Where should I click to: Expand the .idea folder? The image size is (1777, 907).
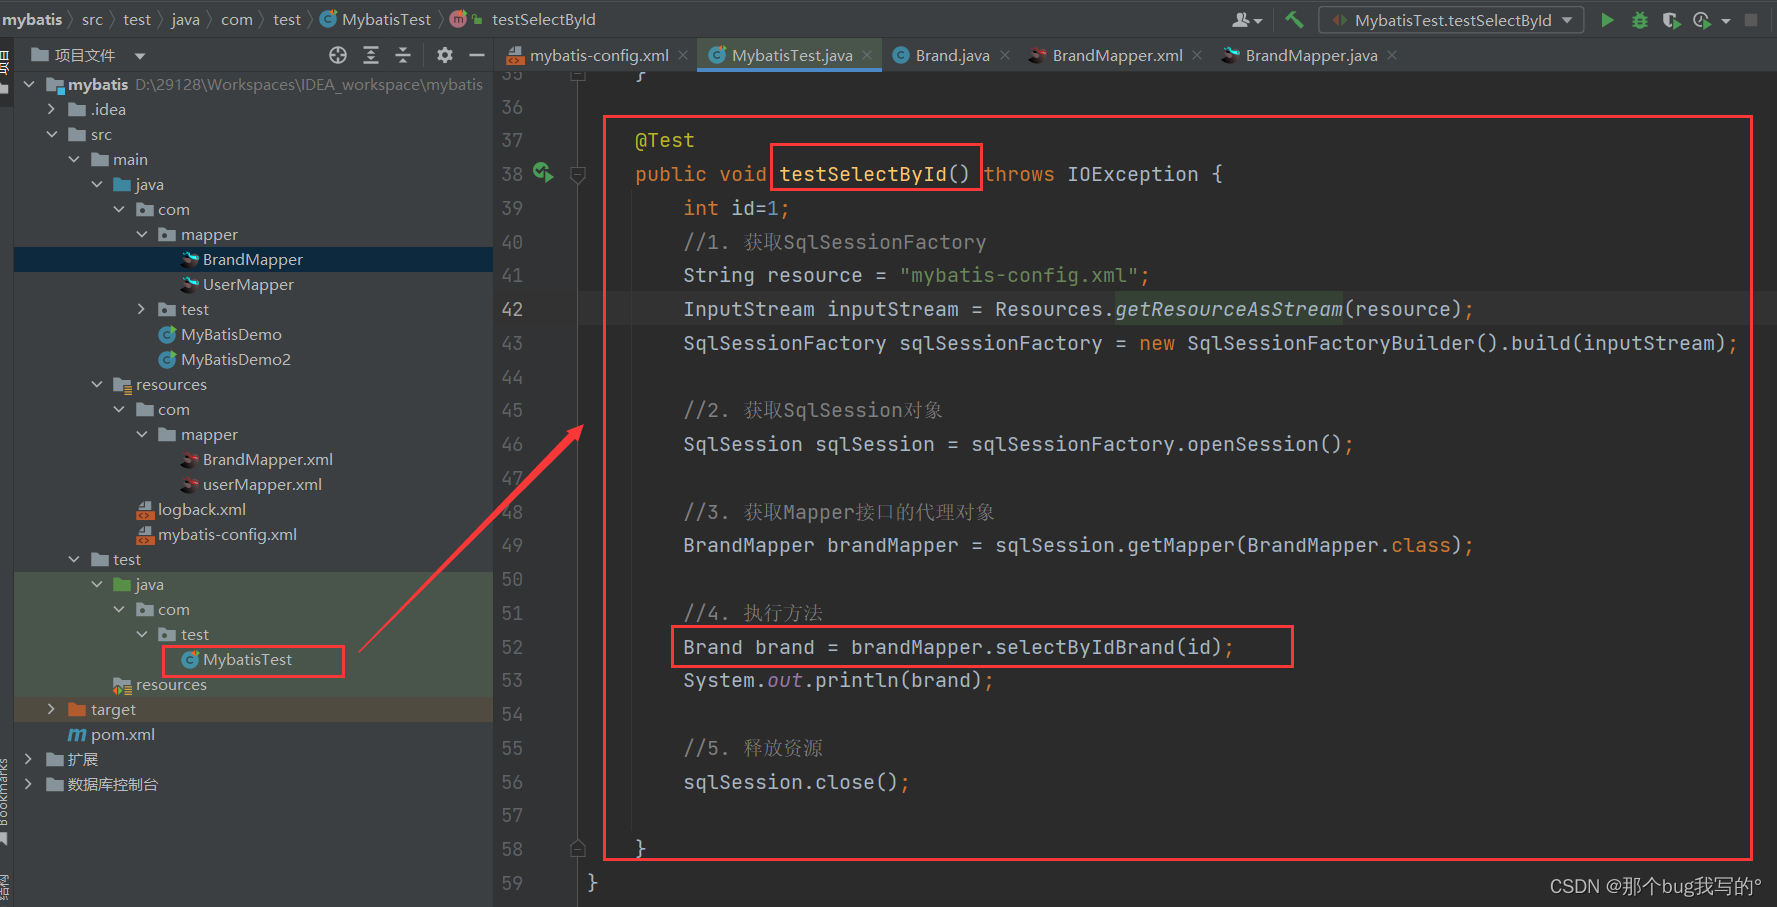coord(51,109)
